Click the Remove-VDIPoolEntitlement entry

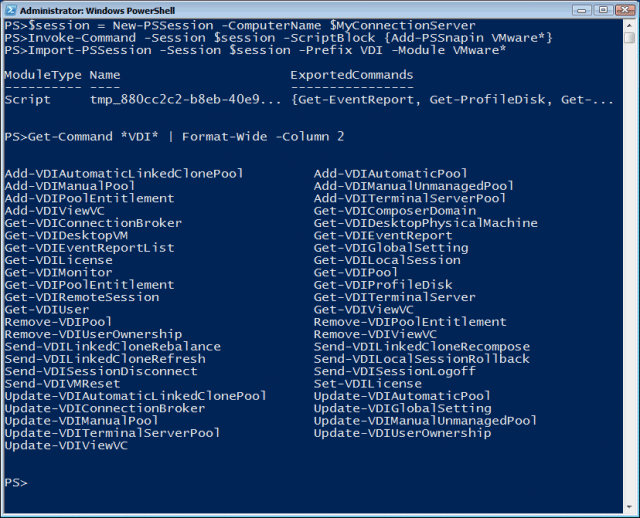[410, 322]
